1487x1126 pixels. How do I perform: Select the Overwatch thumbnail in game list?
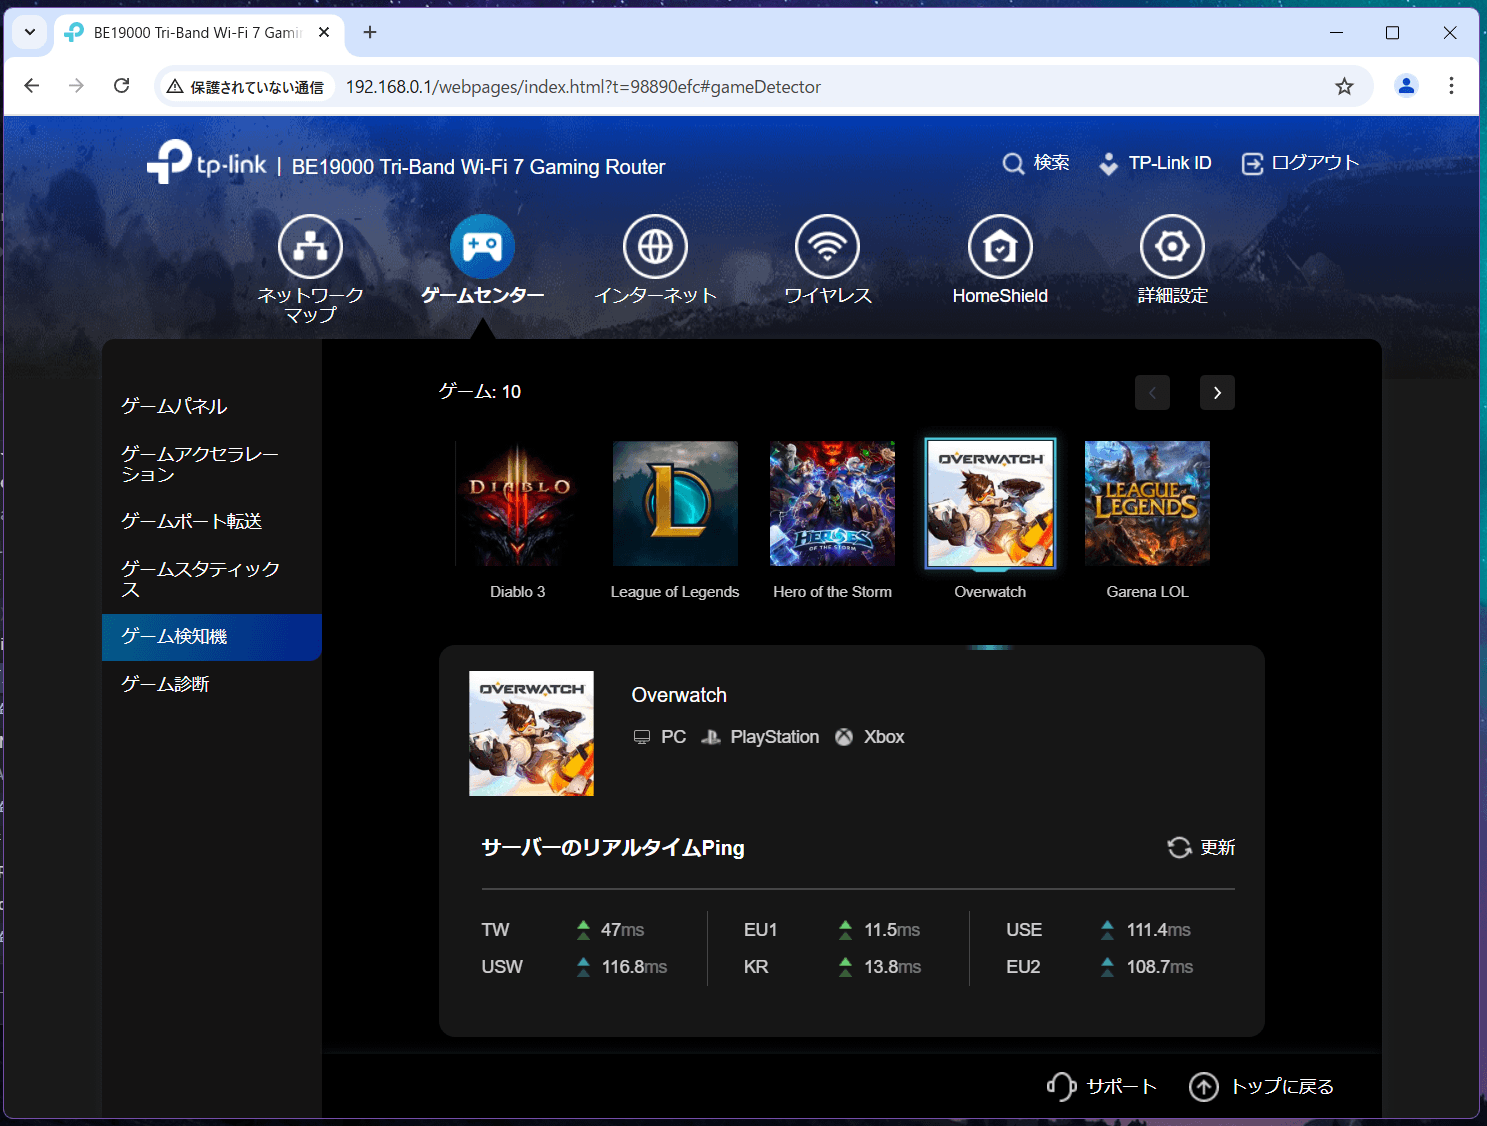coord(990,504)
